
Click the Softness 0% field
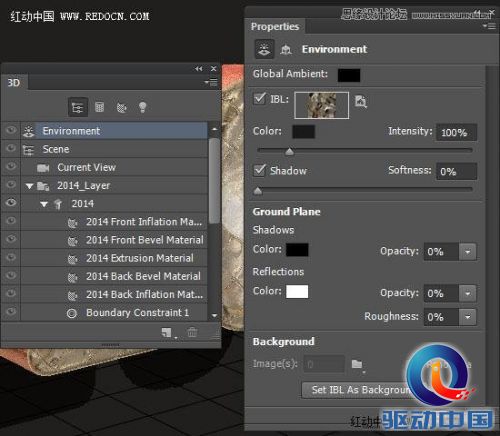coord(456,172)
